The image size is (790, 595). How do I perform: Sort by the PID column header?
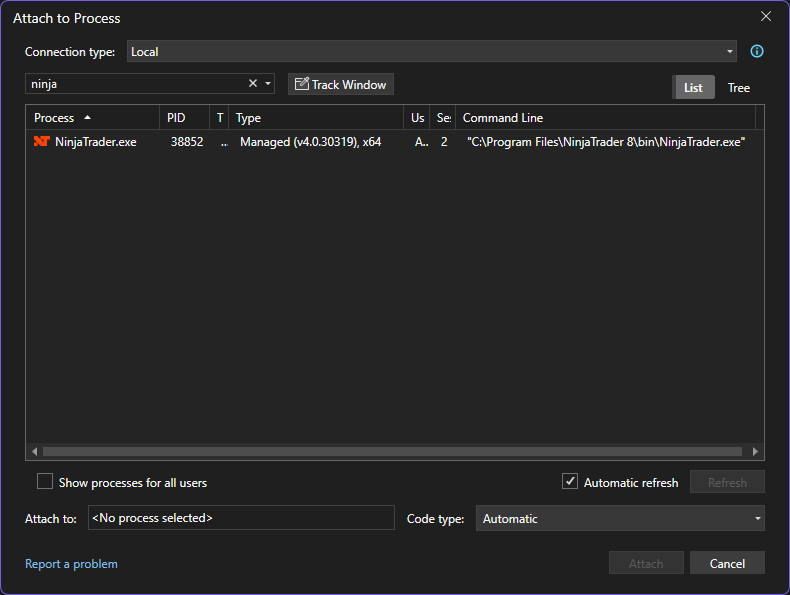point(184,118)
